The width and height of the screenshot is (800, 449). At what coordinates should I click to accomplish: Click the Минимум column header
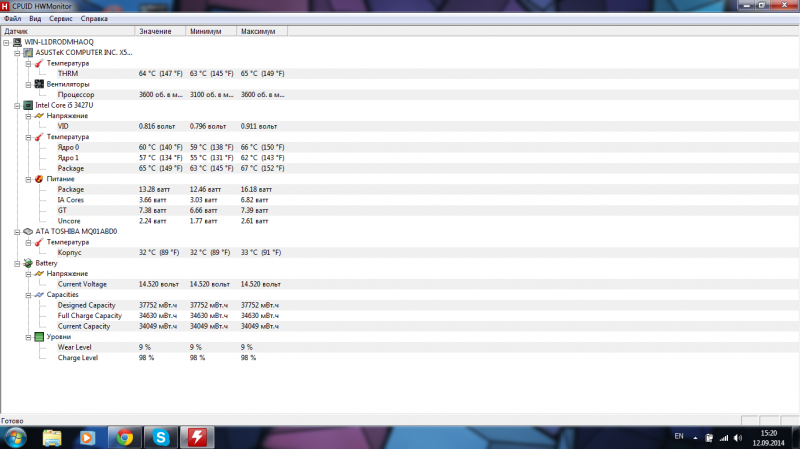tap(211, 31)
